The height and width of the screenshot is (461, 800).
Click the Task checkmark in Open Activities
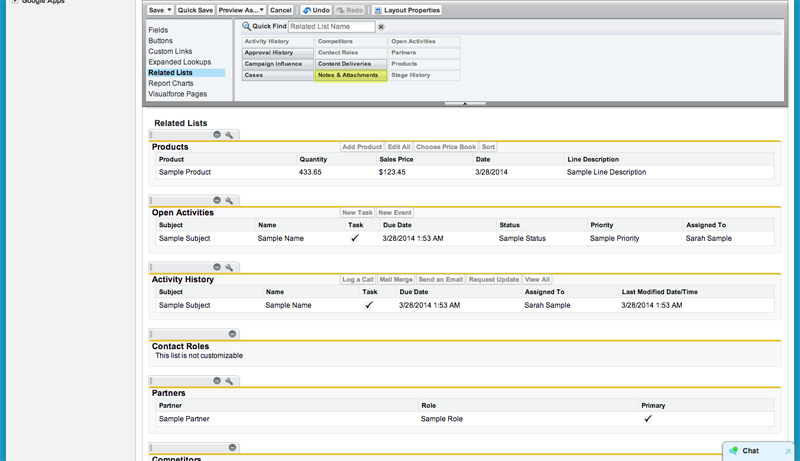(x=355, y=239)
